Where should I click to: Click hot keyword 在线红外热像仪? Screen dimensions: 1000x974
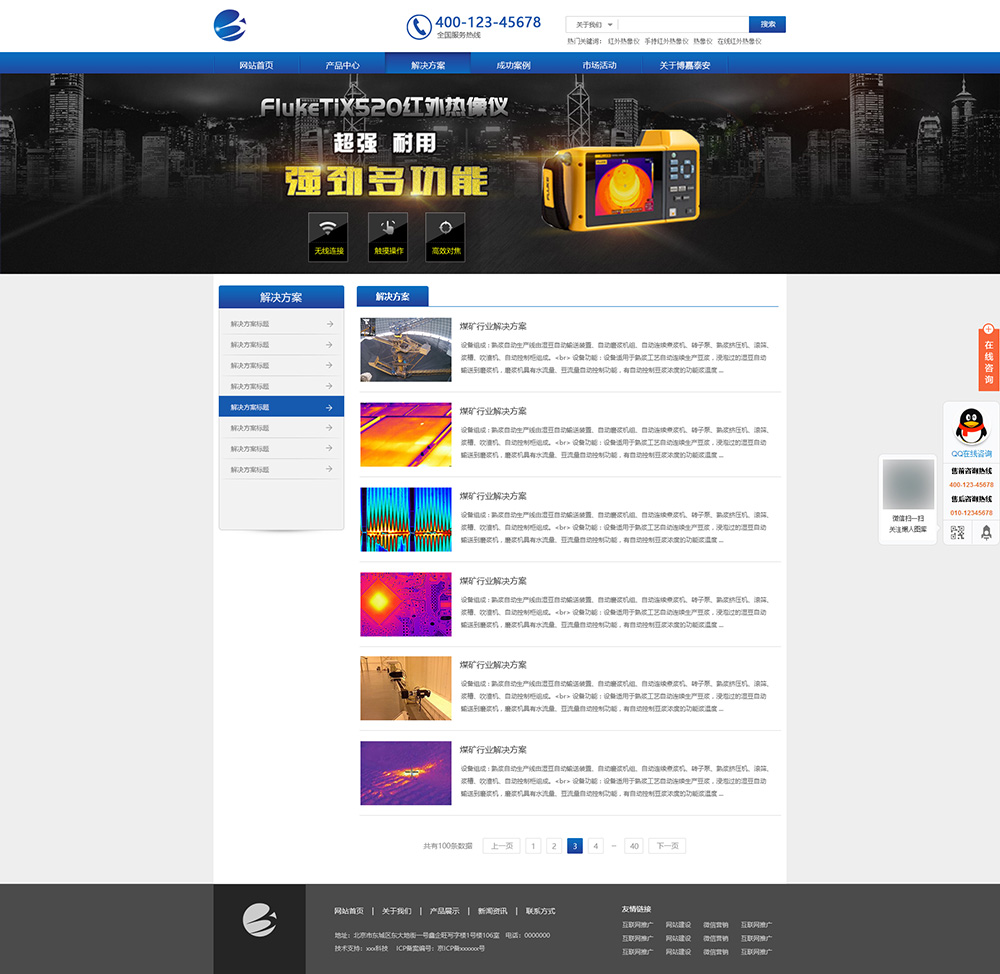coord(739,41)
